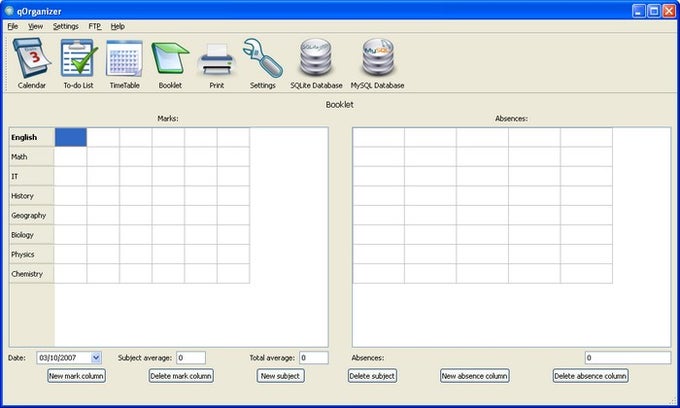Select the History row header

[x=32, y=196]
